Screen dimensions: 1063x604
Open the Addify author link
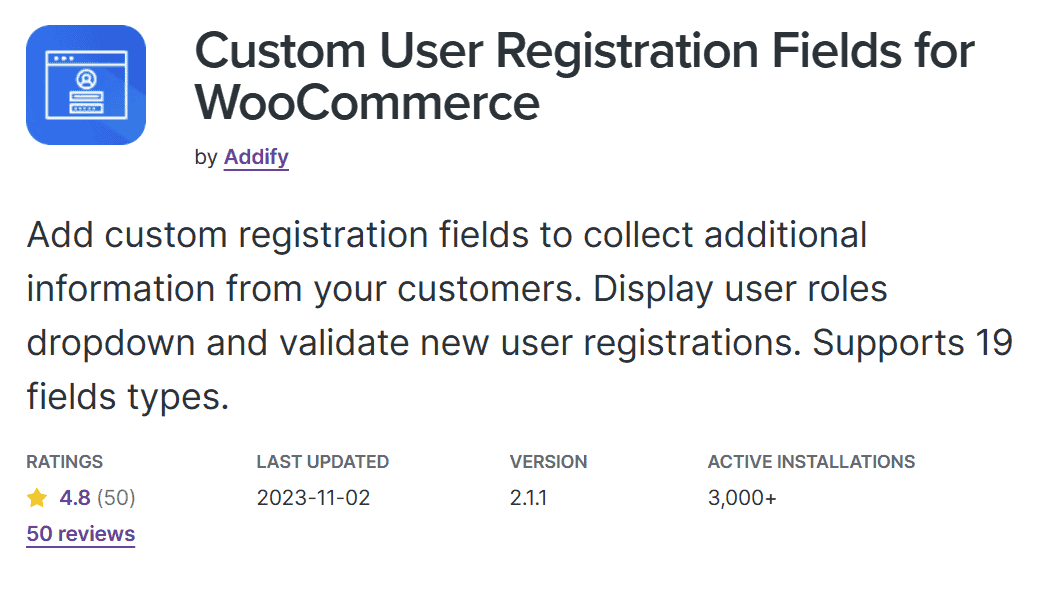(x=256, y=157)
